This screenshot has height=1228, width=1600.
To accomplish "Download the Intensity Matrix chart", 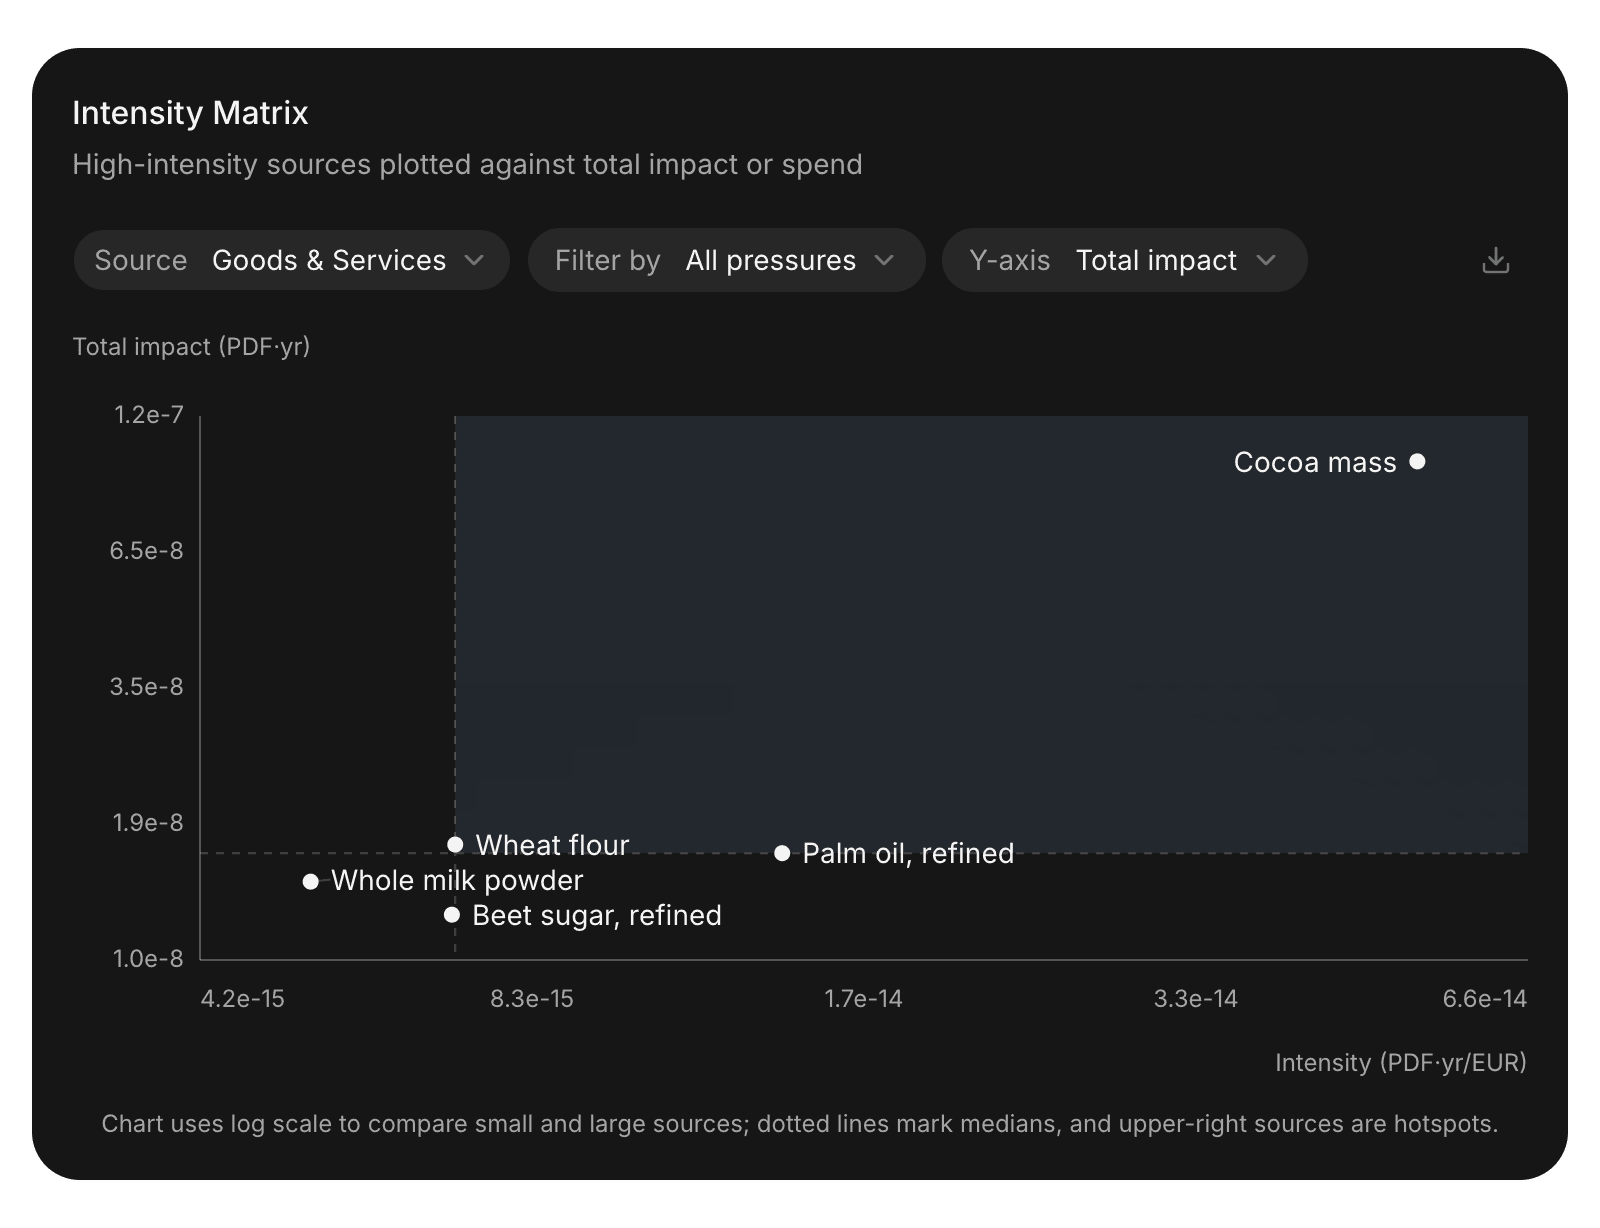I will click(1495, 260).
